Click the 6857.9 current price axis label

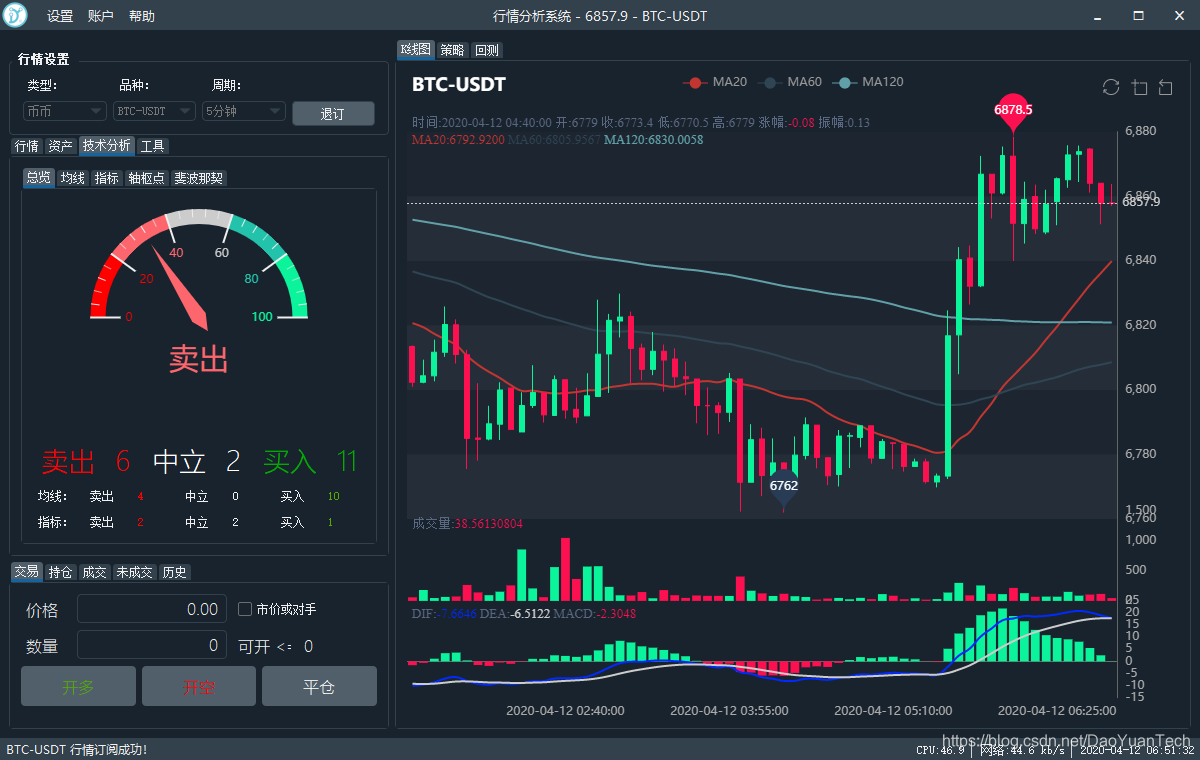1141,202
